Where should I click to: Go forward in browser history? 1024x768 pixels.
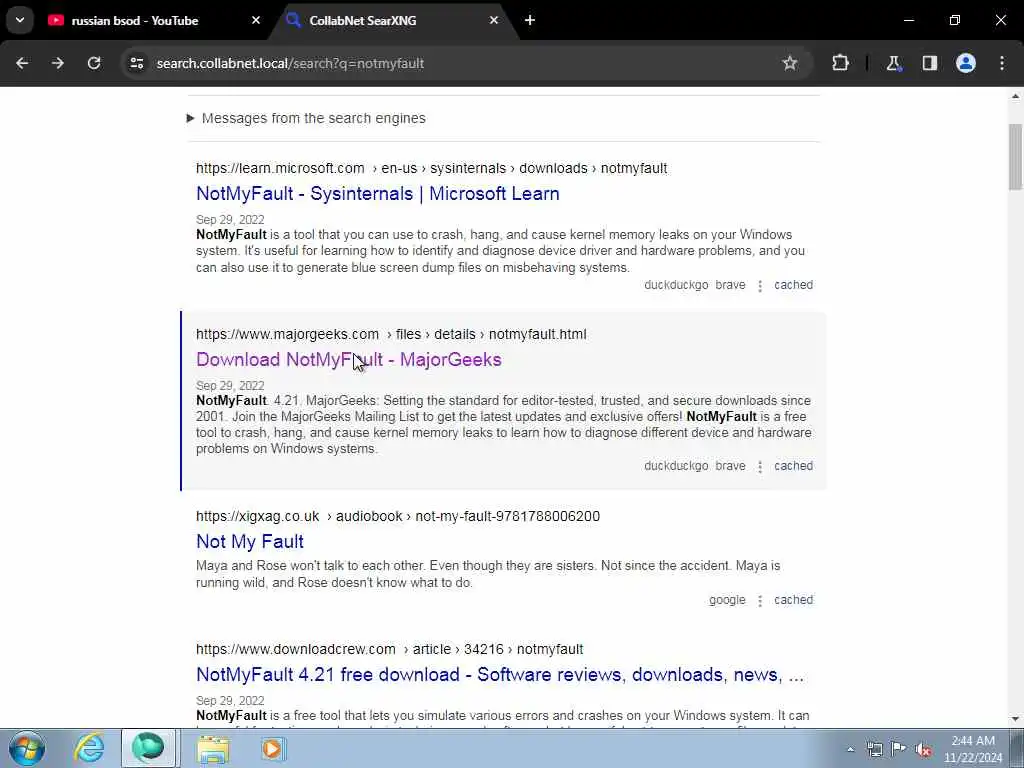[x=58, y=63]
